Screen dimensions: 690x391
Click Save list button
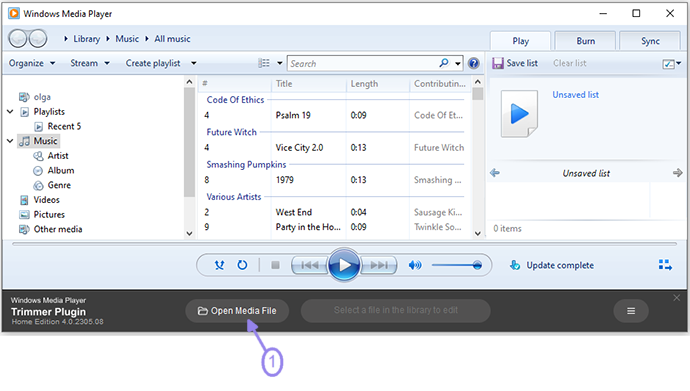coord(515,63)
